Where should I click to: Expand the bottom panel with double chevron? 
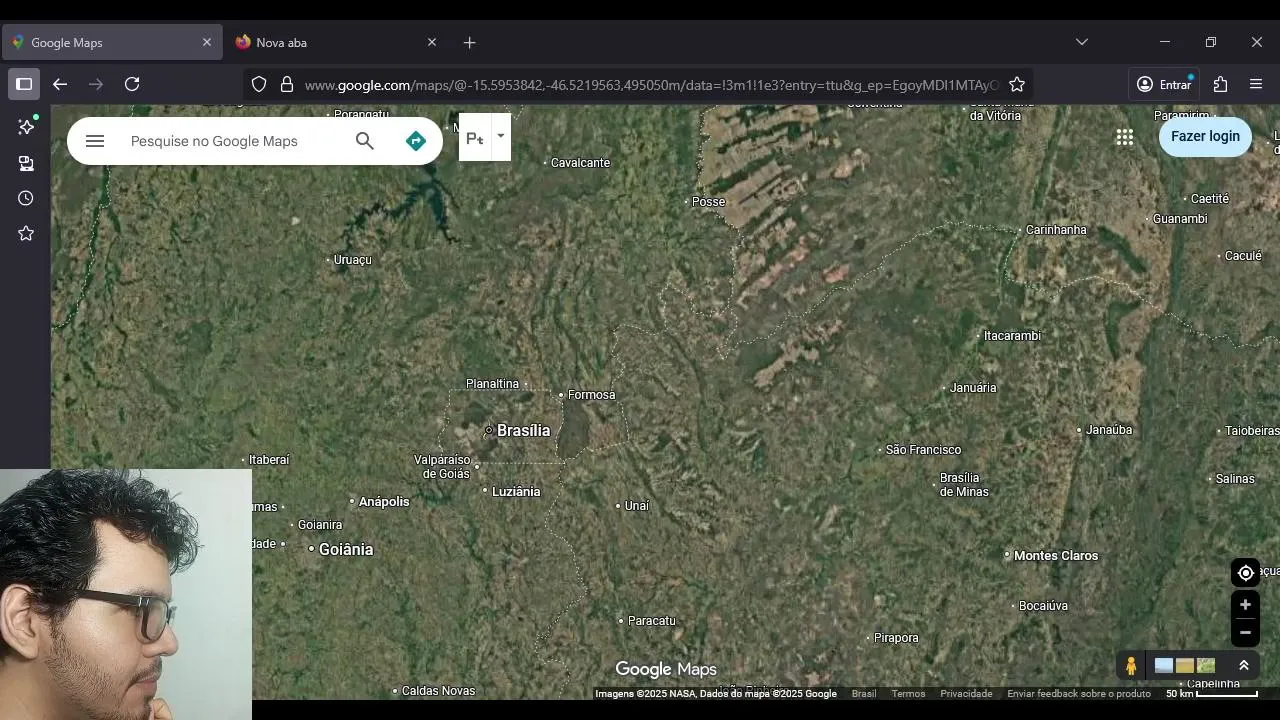pyautogui.click(x=1244, y=666)
